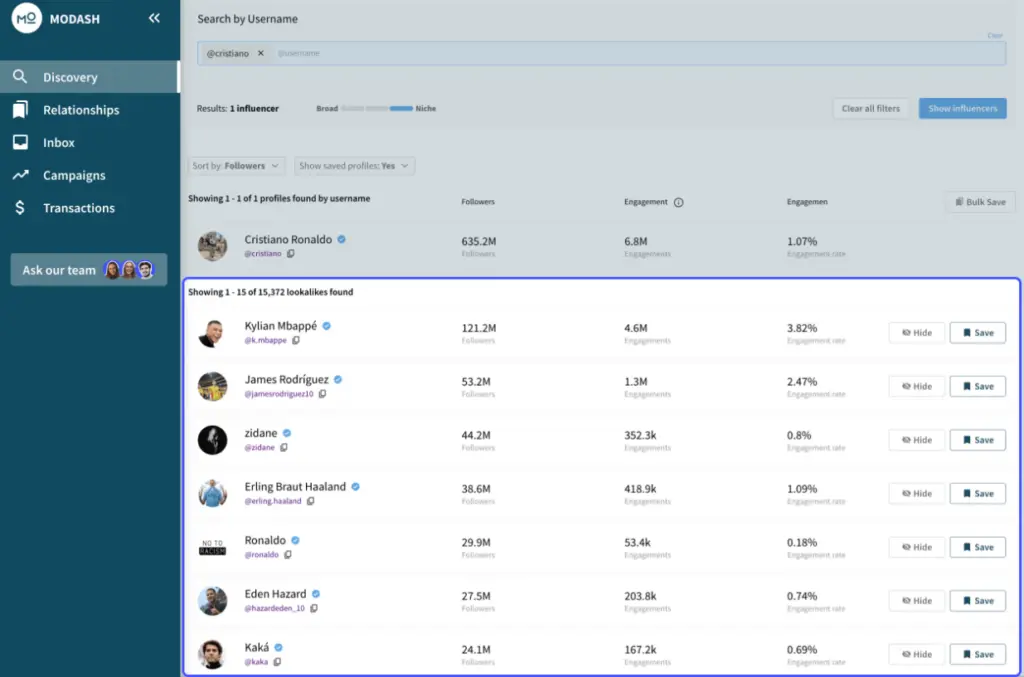Collapse the sidebar with double chevron icon
Image resolution: width=1024 pixels, height=677 pixels.
(x=154, y=18)
